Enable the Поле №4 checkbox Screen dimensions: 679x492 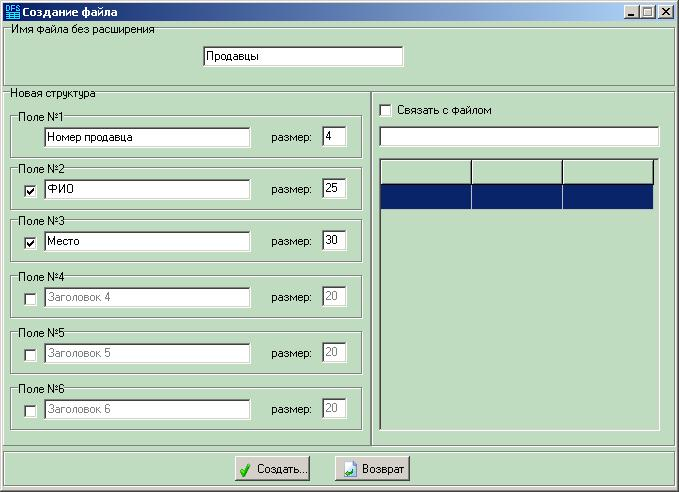click(30, 298)
